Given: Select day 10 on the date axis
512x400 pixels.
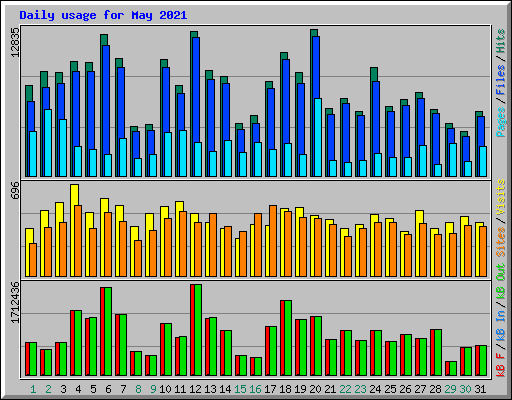Looking at the screenshot, I should coord(165,389).
